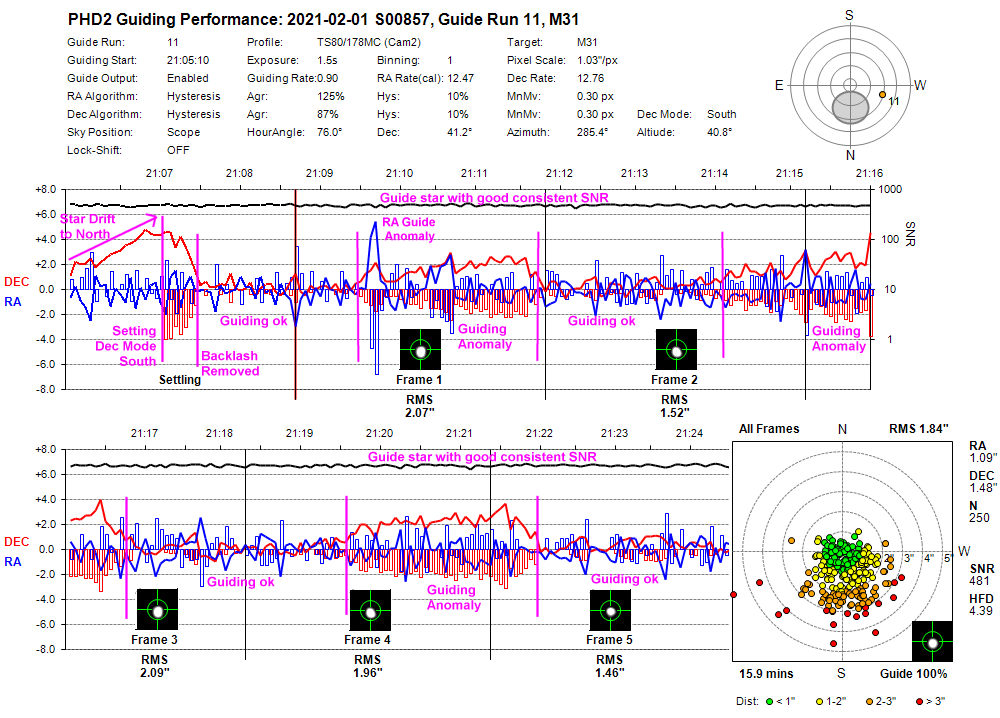
Task: Click the All Frames 'RMS 1.84"' label
Action: [x=919, y=429]
